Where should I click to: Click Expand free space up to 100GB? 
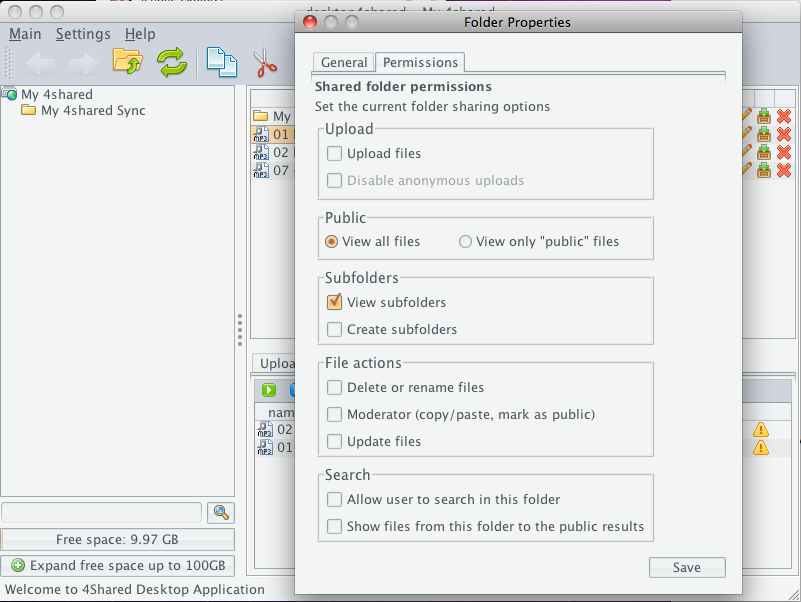tap(118, 566)
